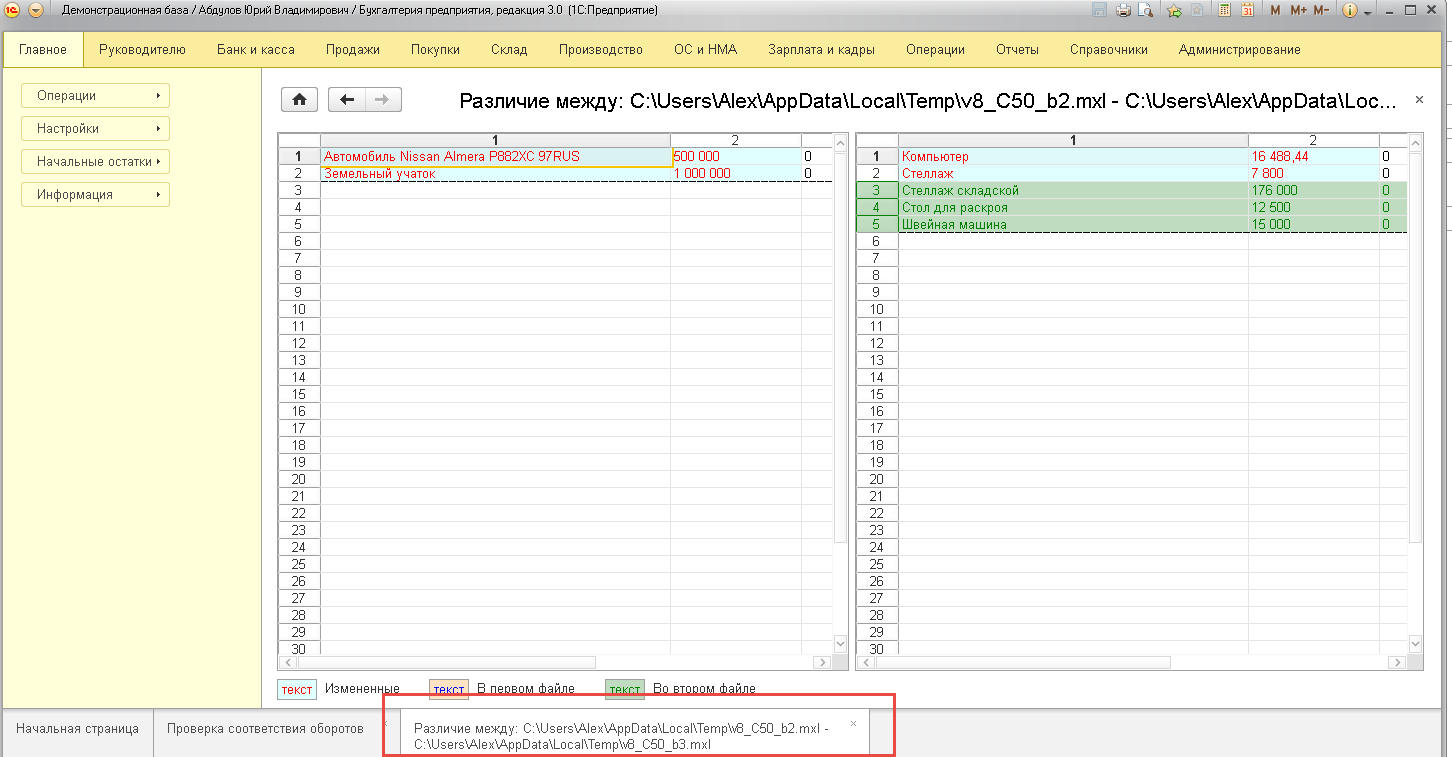Expand the arrow next to the Info icon
Image resolution: width=1452 pixels, height=757 pixels.
click(1366, 11)
